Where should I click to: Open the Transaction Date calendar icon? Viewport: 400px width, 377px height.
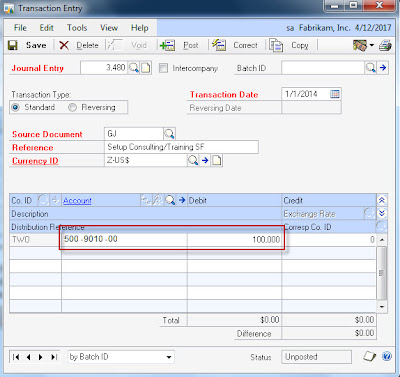[335, 94]
